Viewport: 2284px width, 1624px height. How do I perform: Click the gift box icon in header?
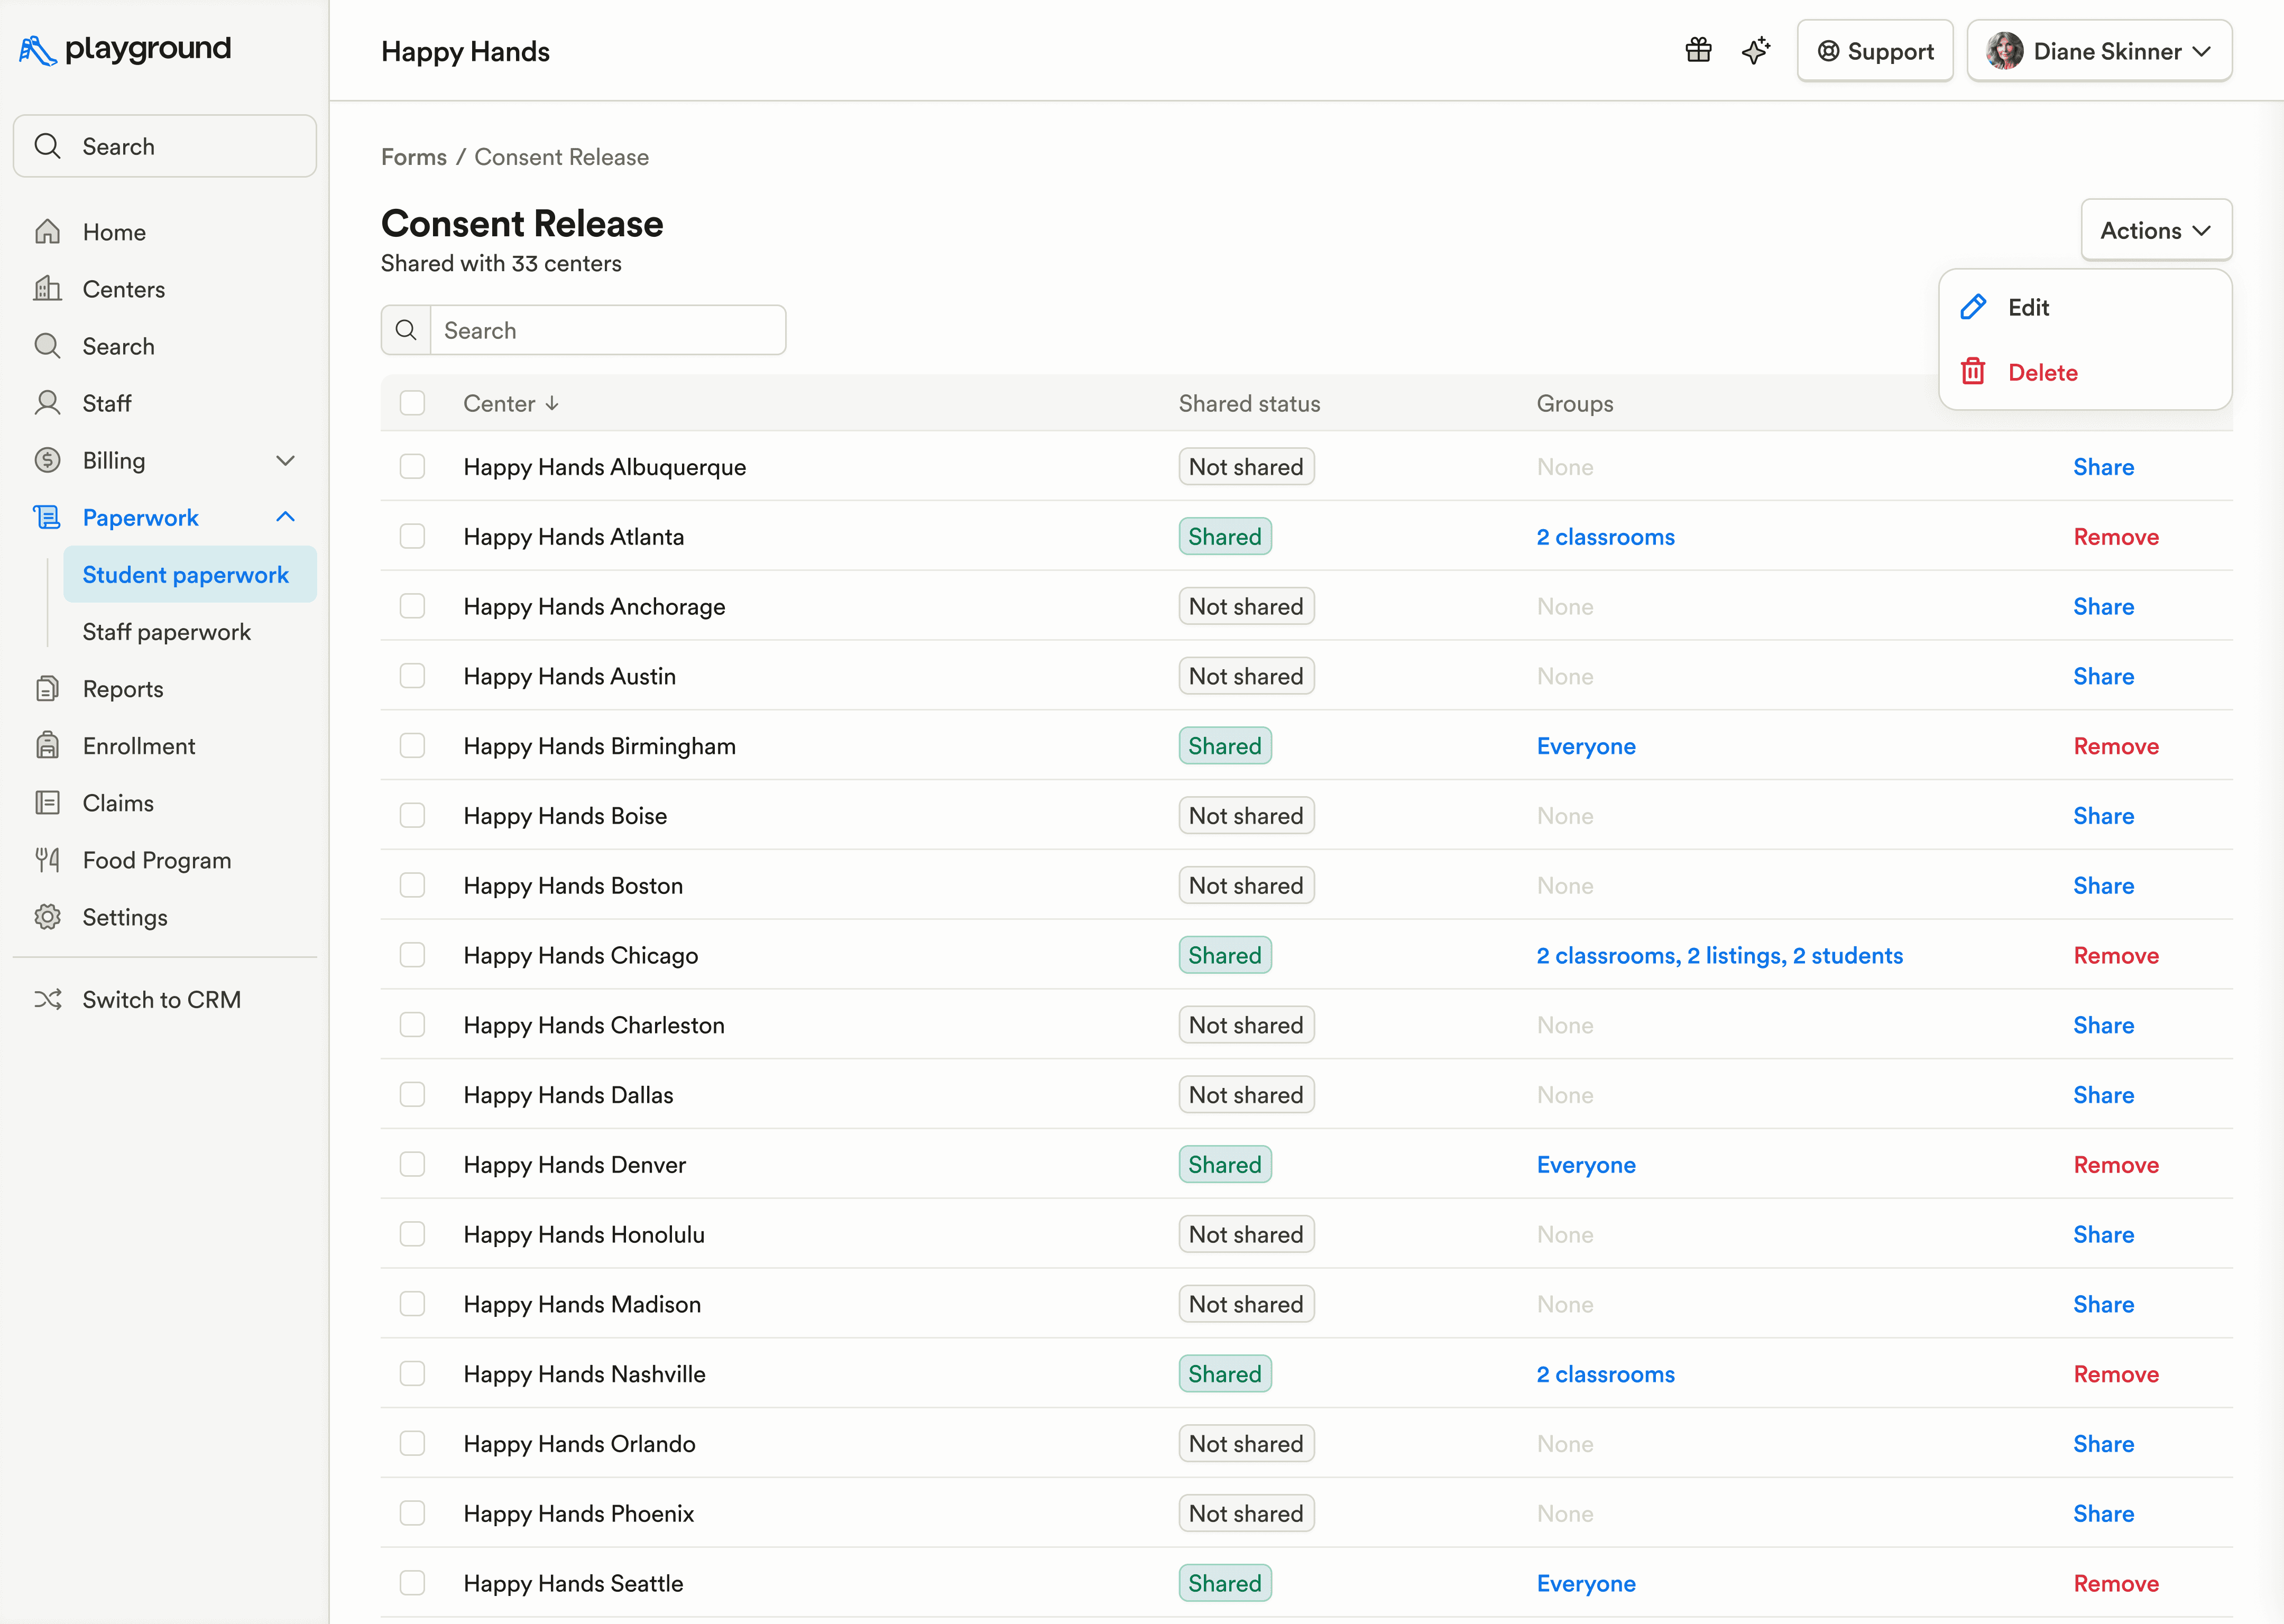[1698, 50]
